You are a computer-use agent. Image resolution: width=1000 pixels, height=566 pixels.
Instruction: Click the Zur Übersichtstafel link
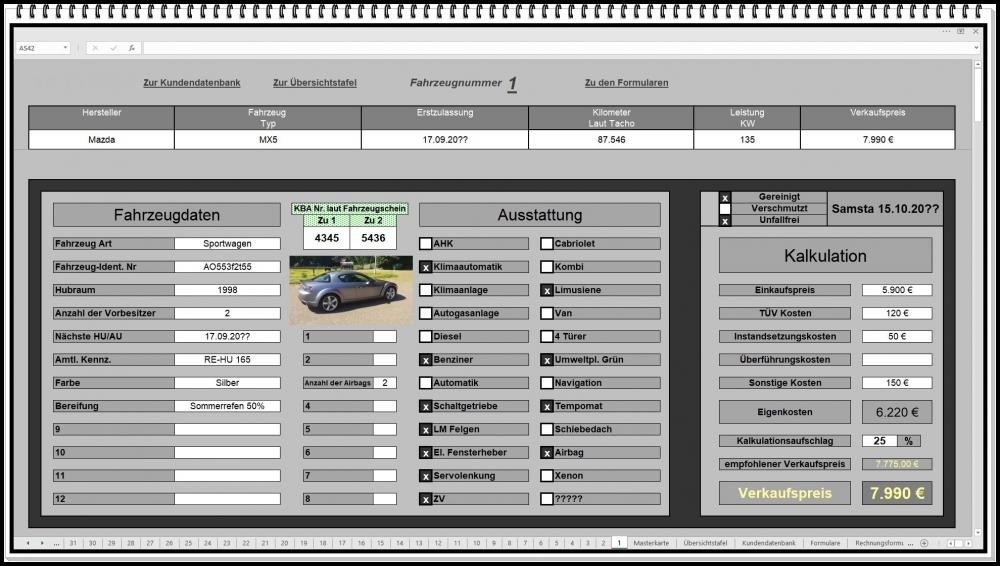(x=314, y=83)
